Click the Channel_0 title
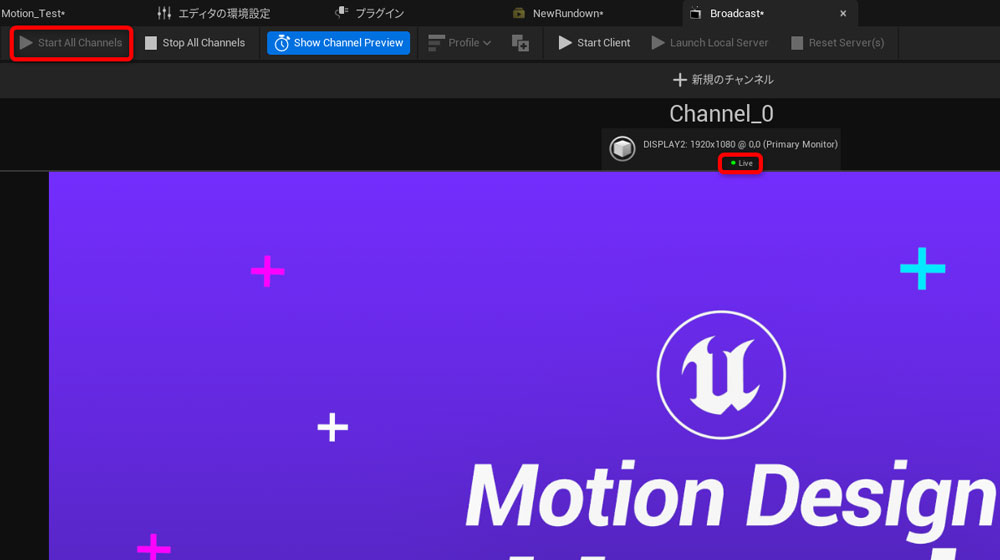1000x560 pixels. pyautogui.click(x=721, y=114)
